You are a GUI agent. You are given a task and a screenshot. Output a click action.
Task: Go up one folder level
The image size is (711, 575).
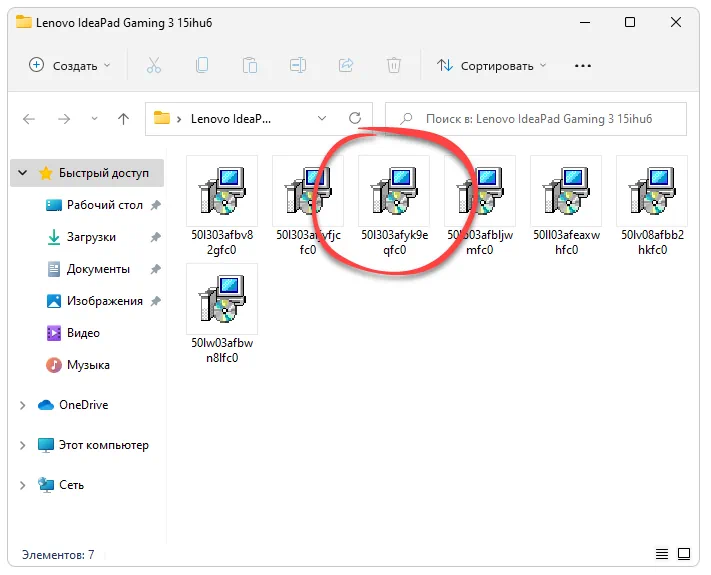point(123,118)
